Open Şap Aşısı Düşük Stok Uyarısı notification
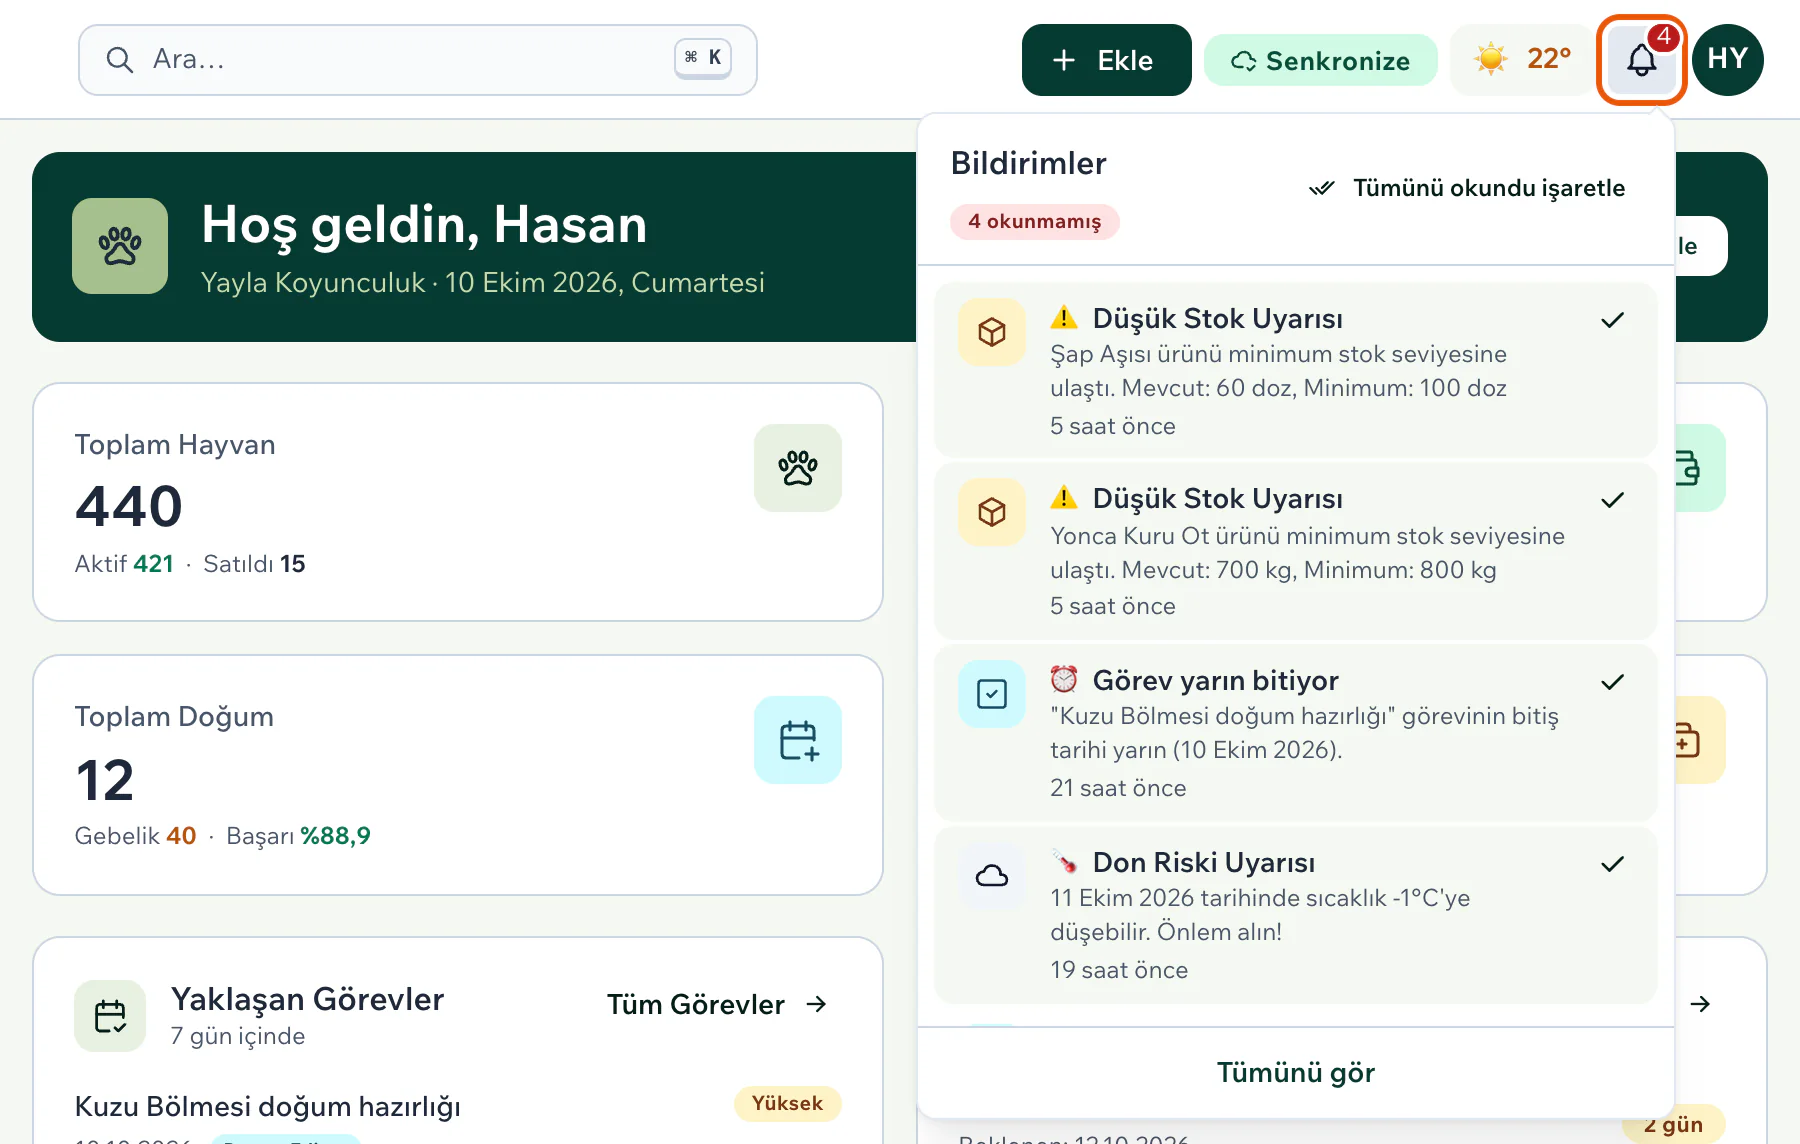 1296,370
